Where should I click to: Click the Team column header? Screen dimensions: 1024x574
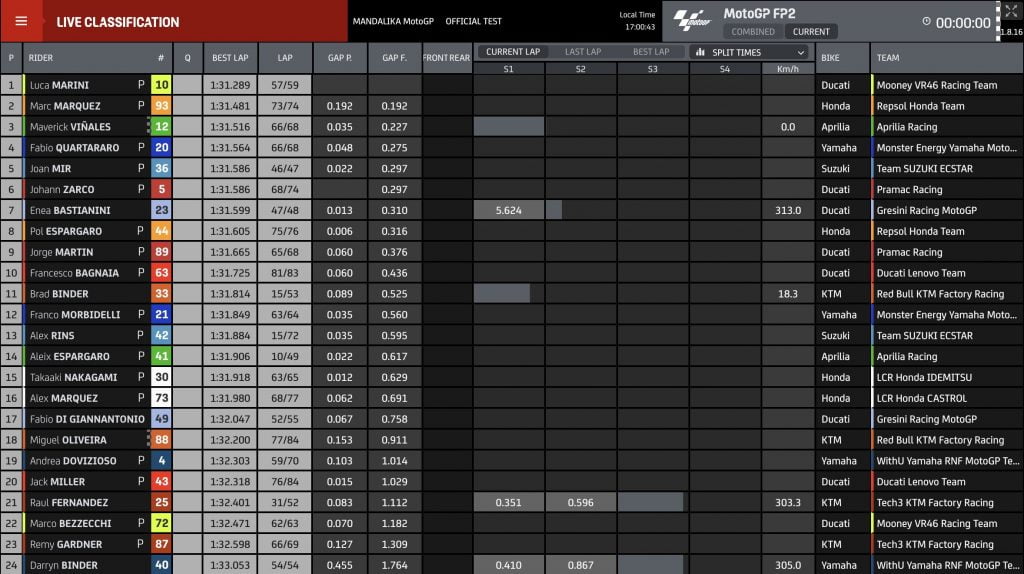(888, 58)
